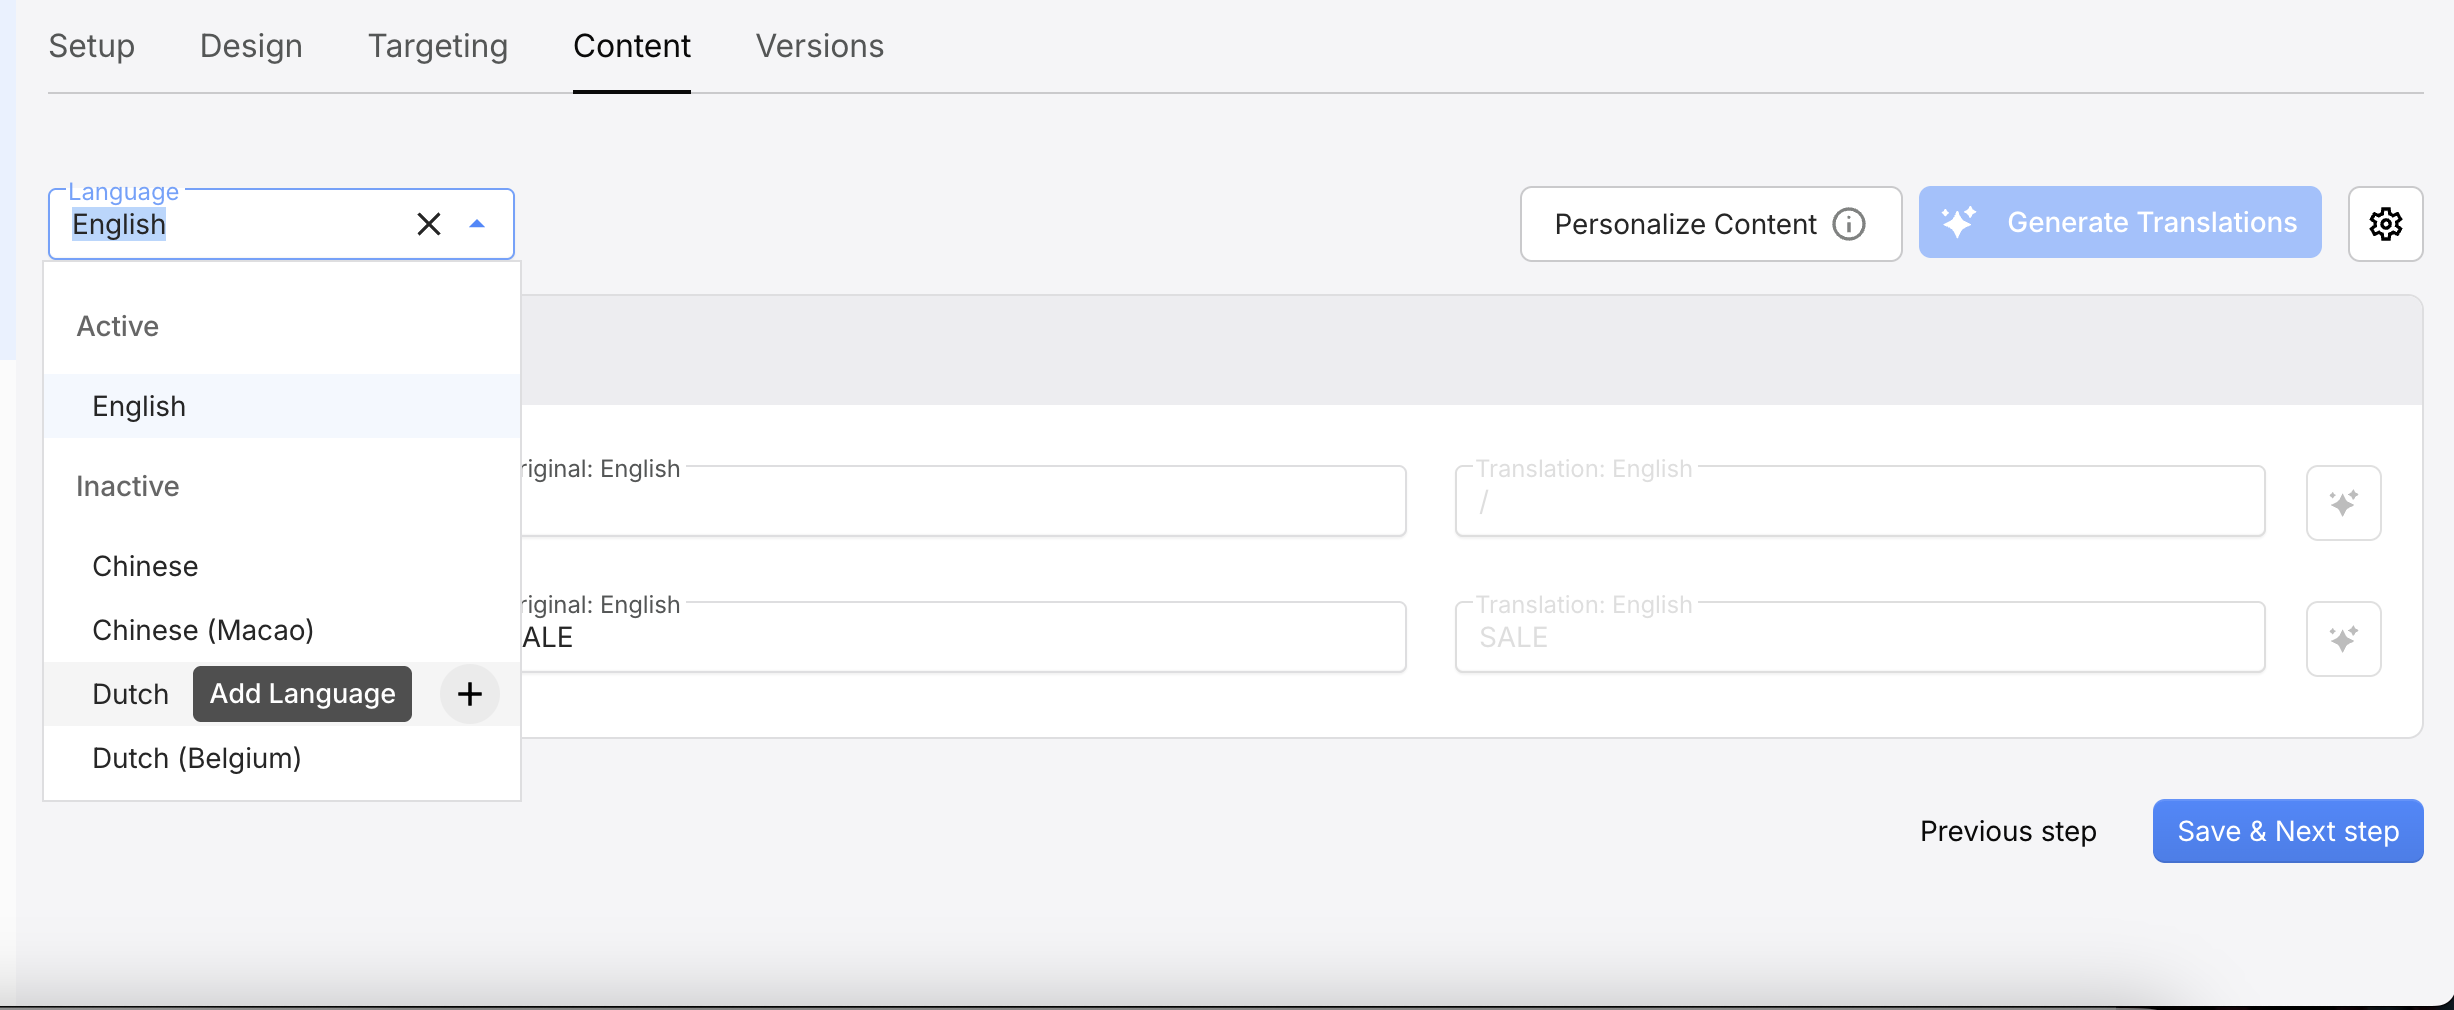
Task: Open the Versions tab
Action: [x=819, y=46]
